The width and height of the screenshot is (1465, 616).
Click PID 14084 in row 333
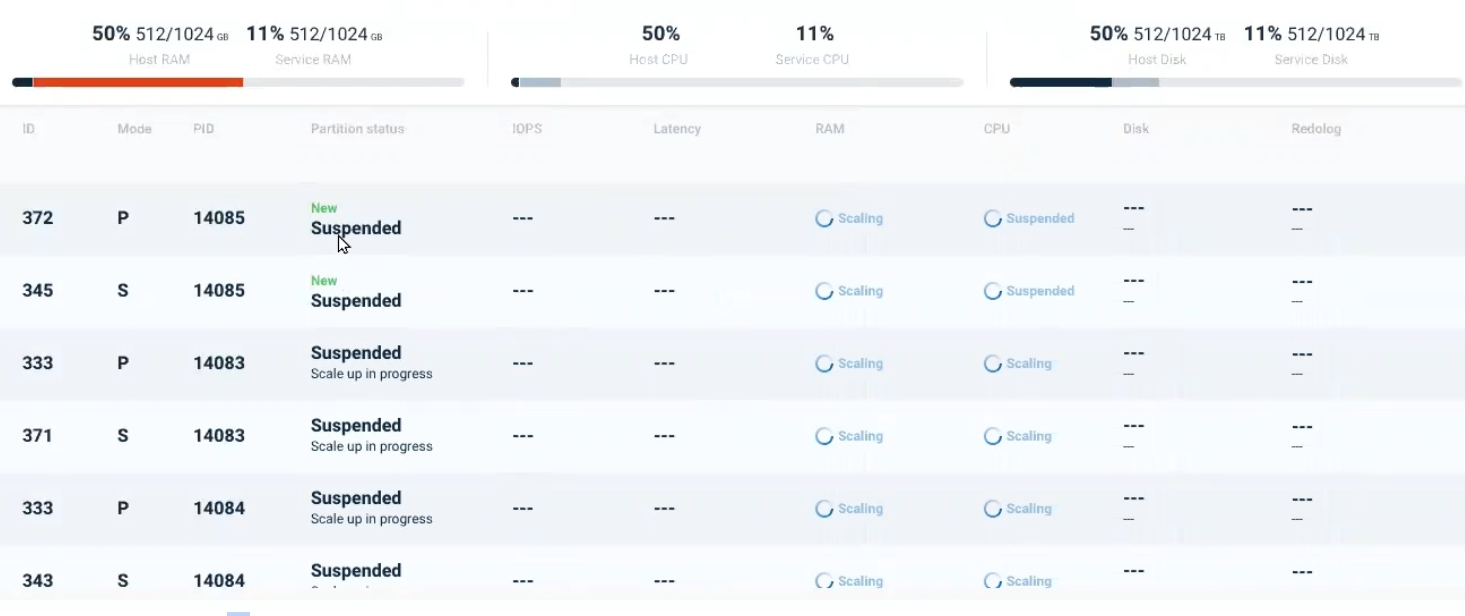click(x=219, y=508)
